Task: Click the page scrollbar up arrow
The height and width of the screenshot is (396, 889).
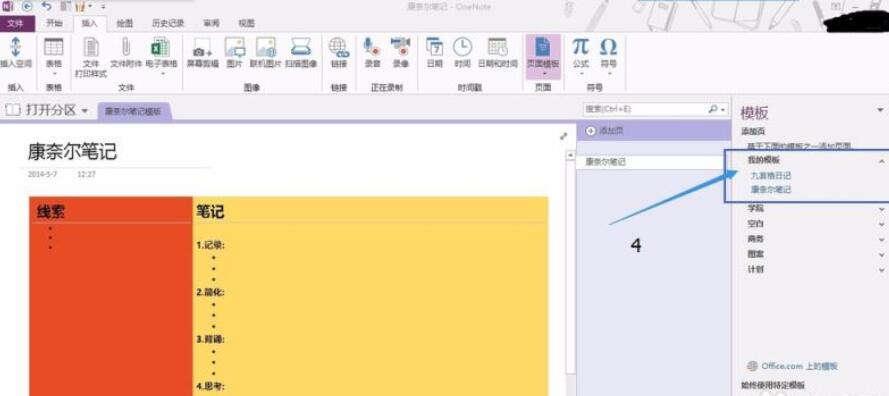Action: click(570, 155)
